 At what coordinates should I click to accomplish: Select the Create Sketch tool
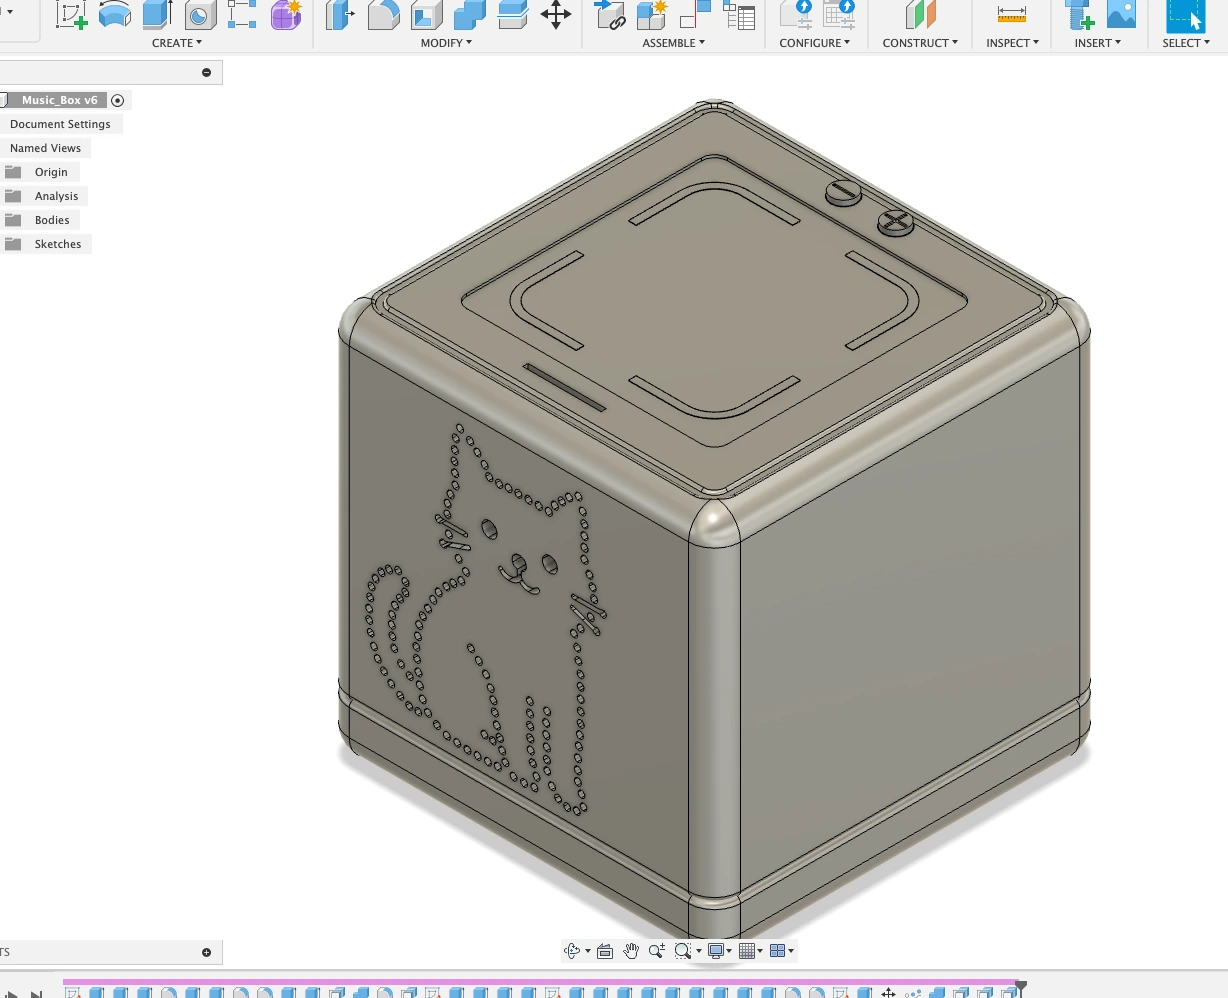tap(71, 15)
